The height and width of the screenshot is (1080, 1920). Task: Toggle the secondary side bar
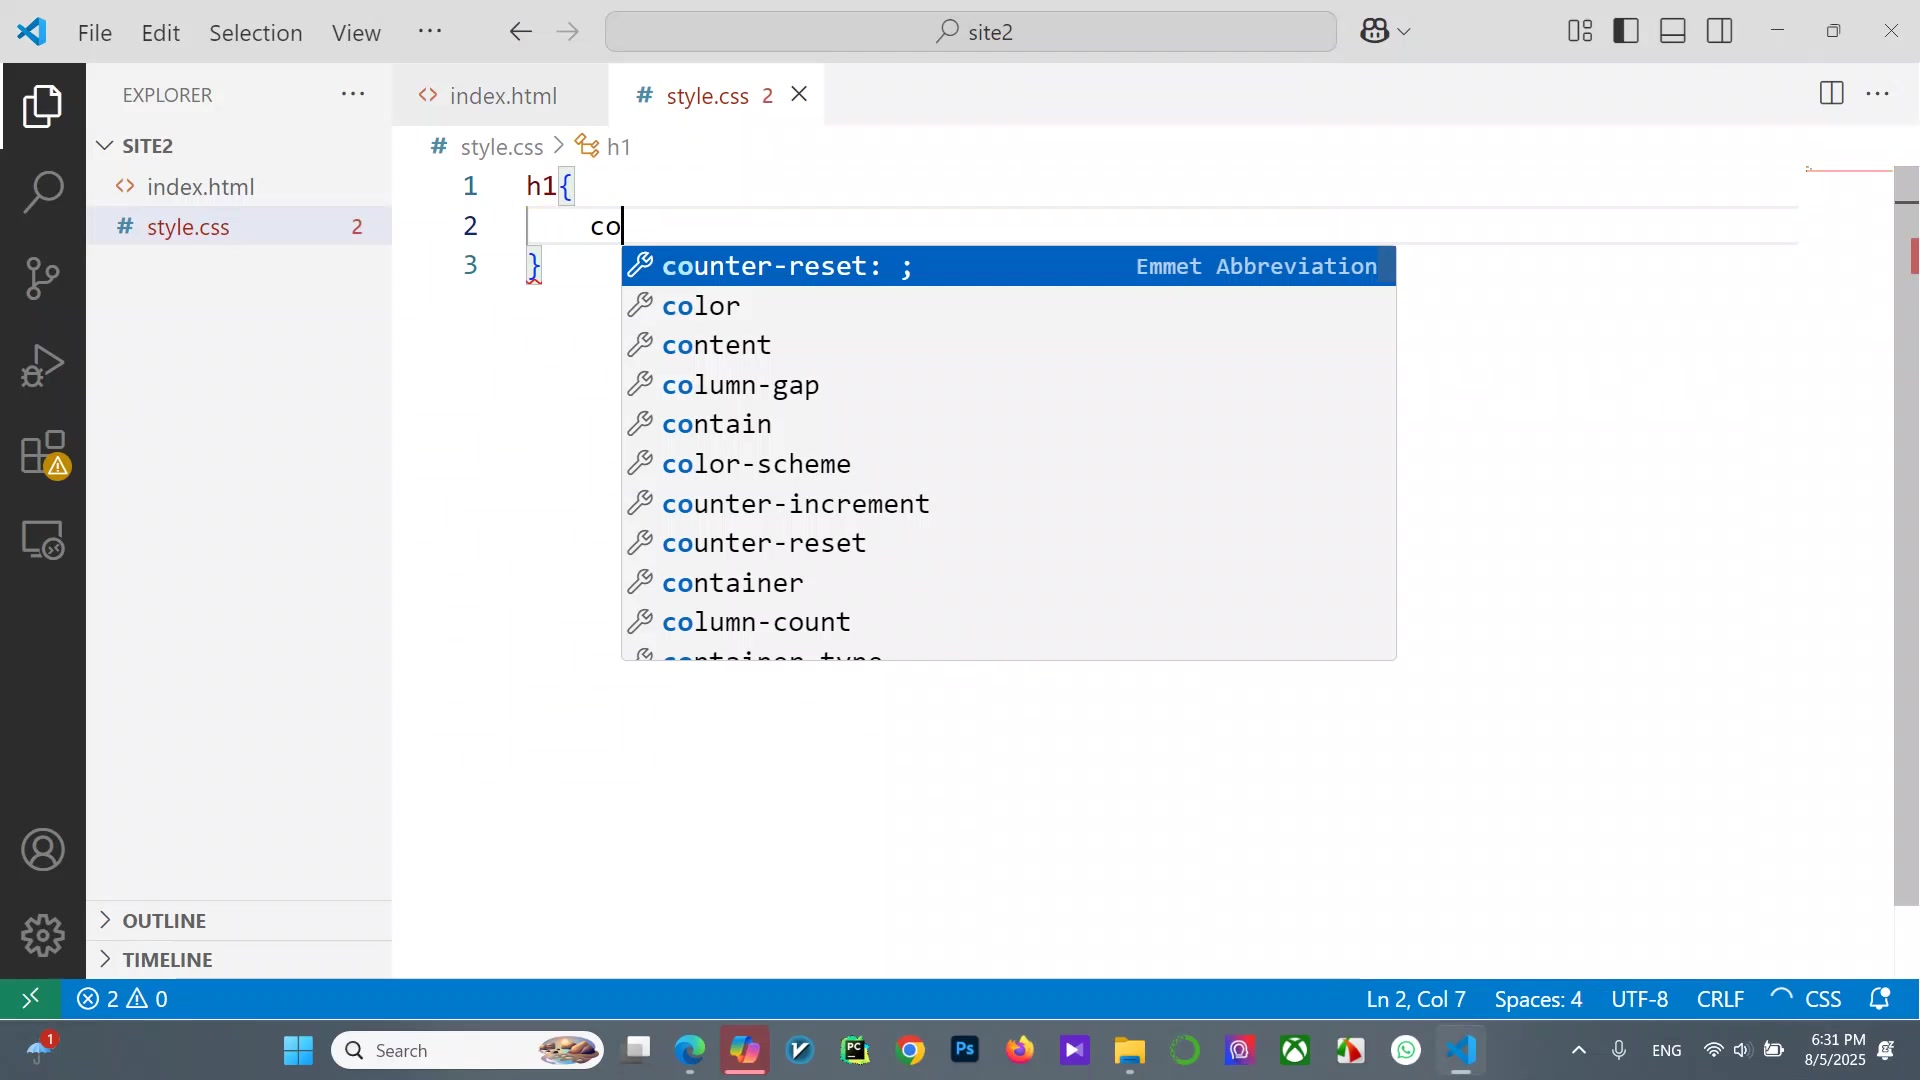click(x=1720, y=31)
